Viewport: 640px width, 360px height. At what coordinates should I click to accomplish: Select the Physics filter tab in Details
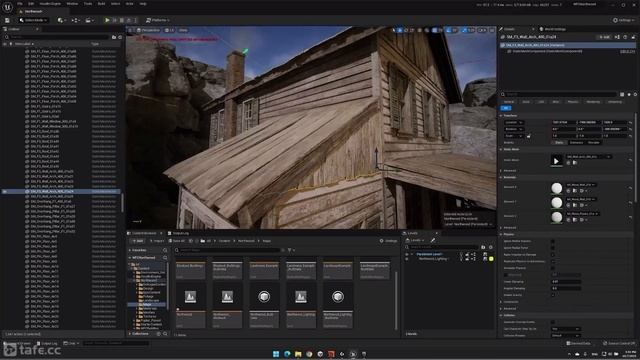click(x=573, y=102)
